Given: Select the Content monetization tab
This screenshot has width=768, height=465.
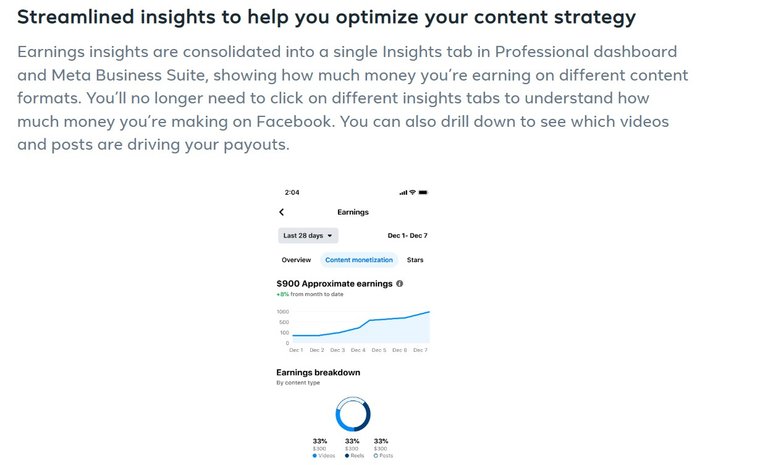Looking at the screenshot, I should pos(359,260).
